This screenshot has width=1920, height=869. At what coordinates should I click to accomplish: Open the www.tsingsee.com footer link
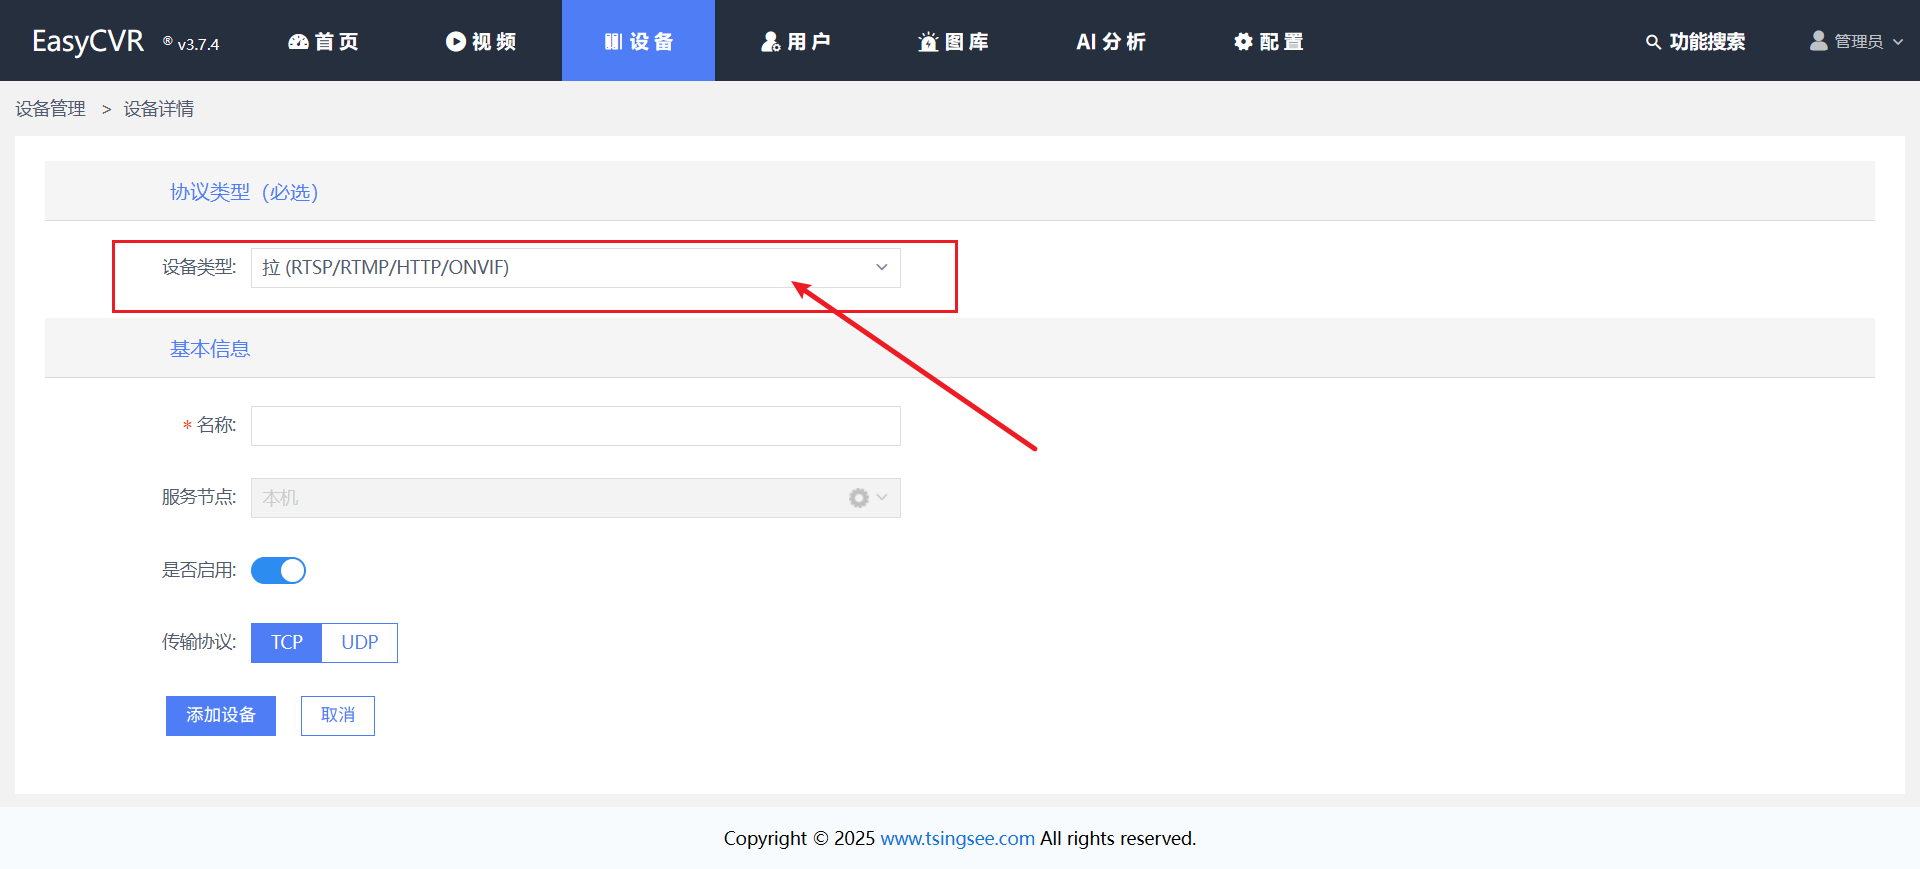click(x=957, y=838)
